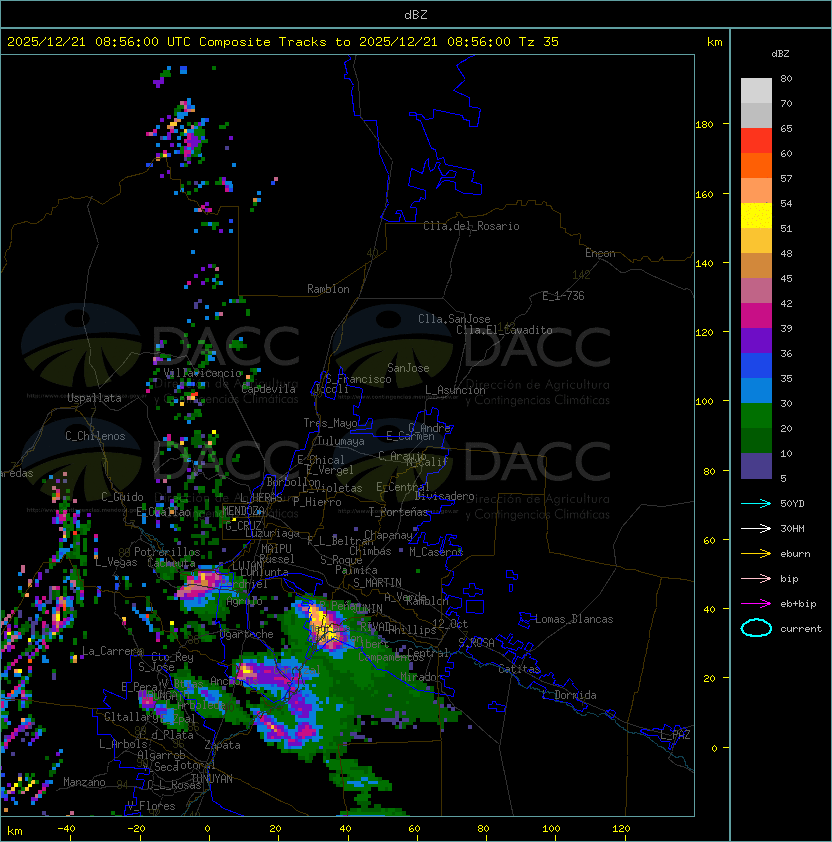The image size is (832, 842).
Task: Click the 'L_Asuncion' place label
Action: [x=455, y=390]
